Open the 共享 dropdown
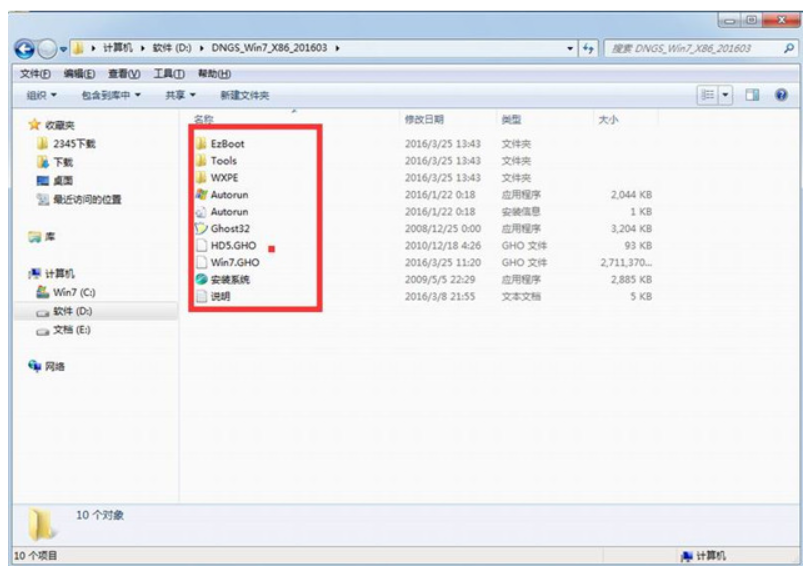The height and width of the screenshot is (573, 812). [180, 95]
